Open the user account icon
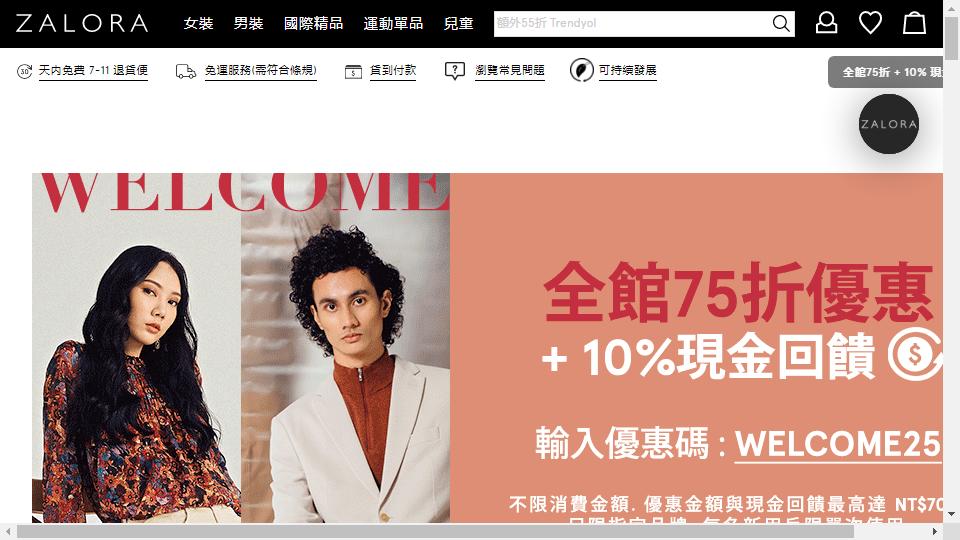Image resolution: width=960 pixels, height=540 pixels. 826,23
